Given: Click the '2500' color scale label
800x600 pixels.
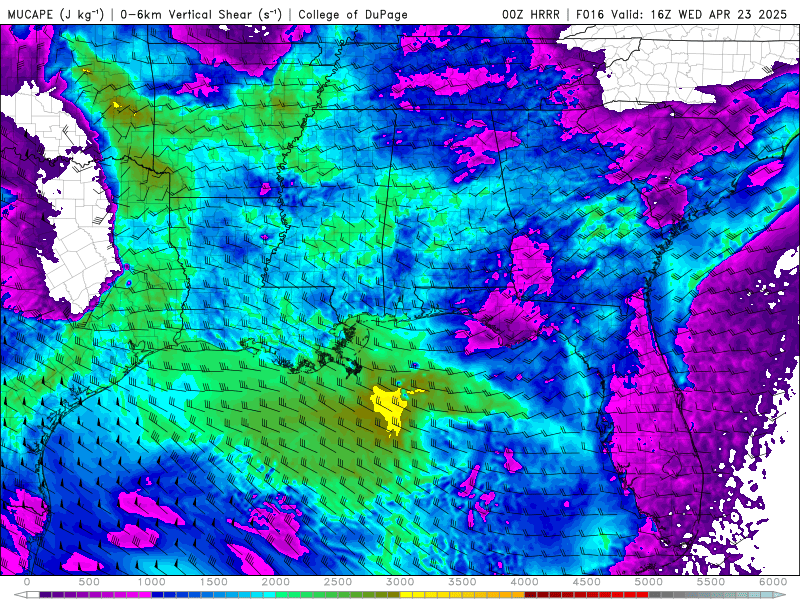Looking at the screenshot, I should 338,582.
